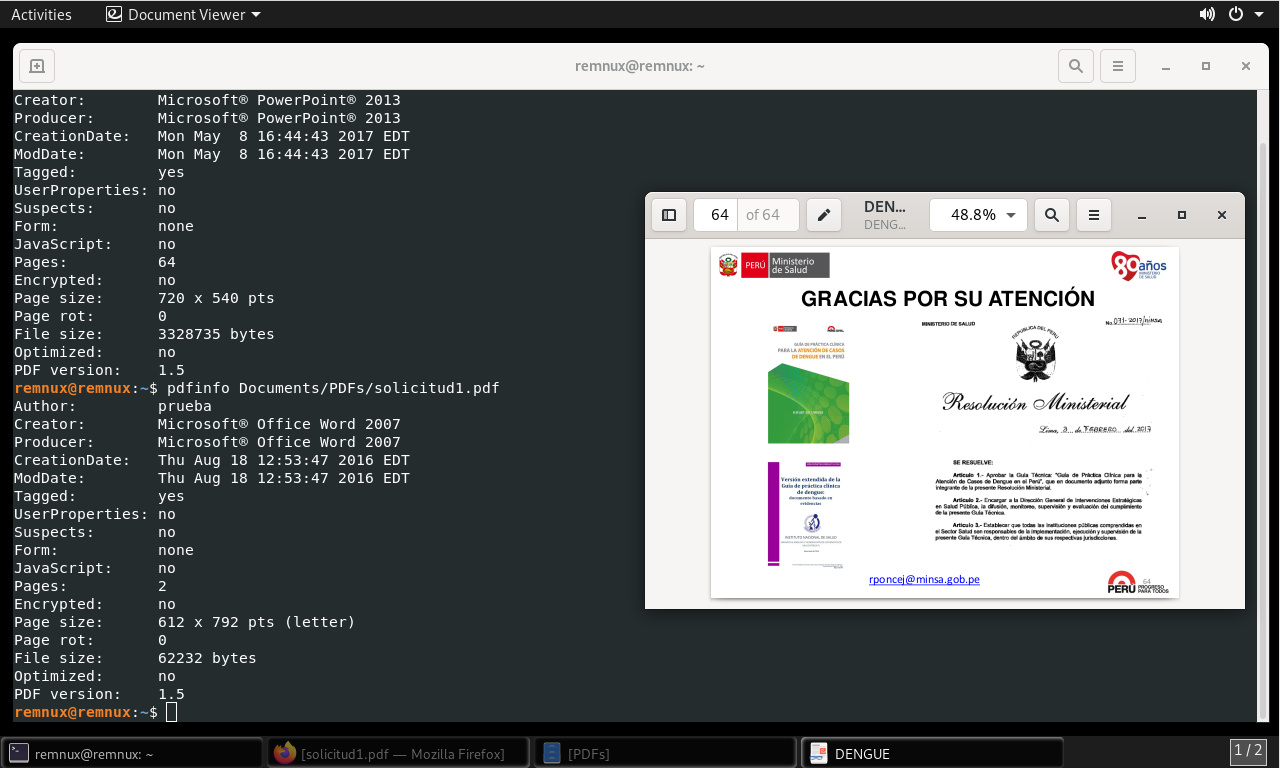Switch to remnux terminal taskbar item
This screenshot has height=768, width=1281.
coord(132,753)
